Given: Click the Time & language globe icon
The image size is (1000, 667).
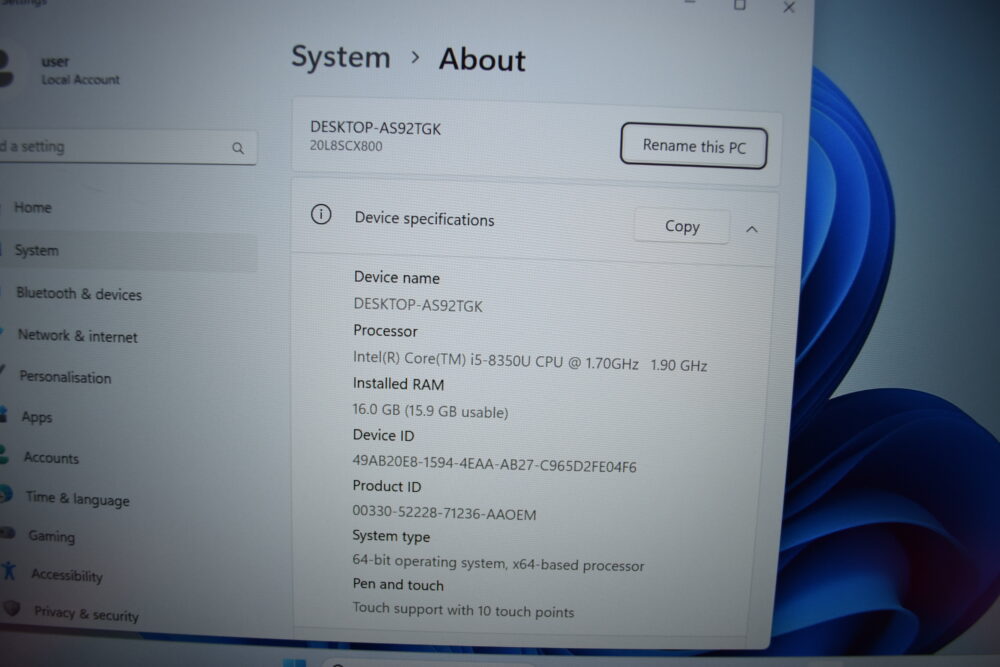Looking at the screenshot, I should tap(5, 494).
